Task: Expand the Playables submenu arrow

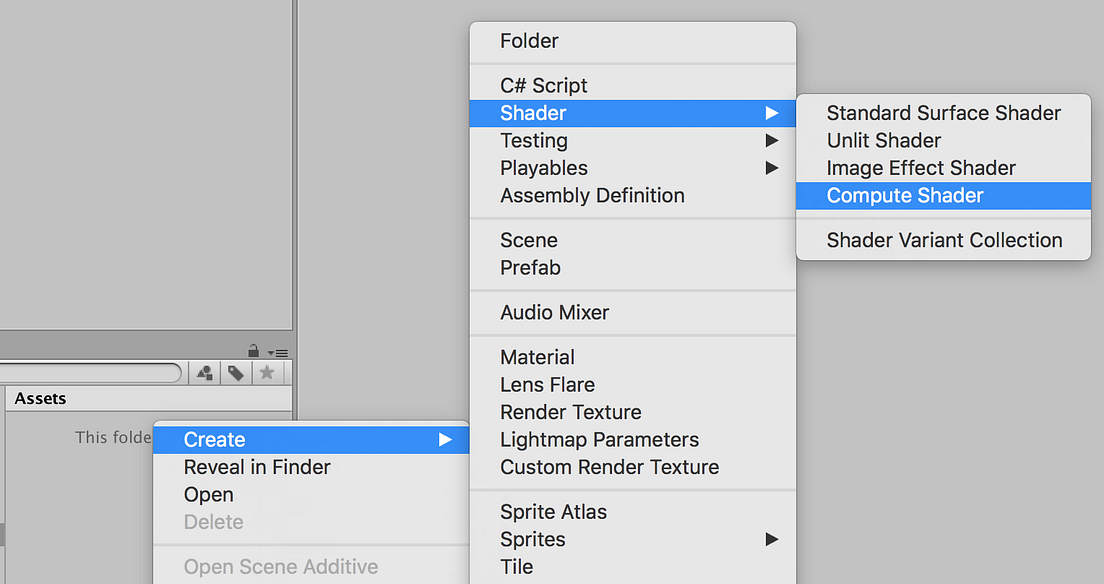Action: click(x=771, y=168)
